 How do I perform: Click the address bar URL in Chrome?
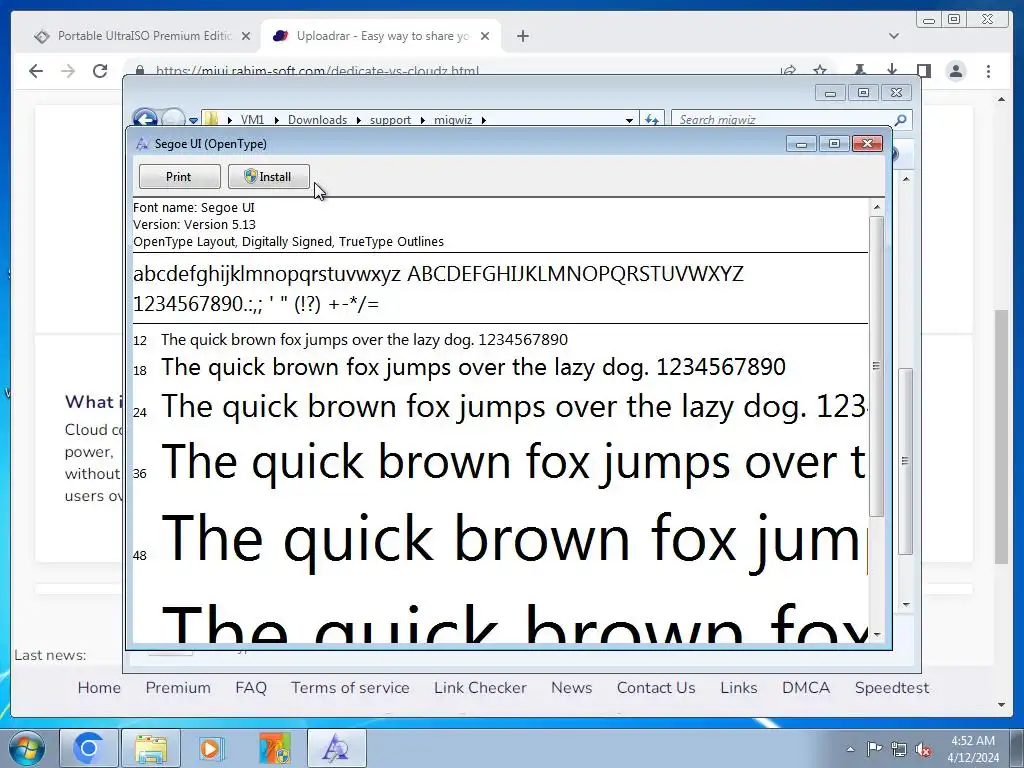(x=317, y=71)
